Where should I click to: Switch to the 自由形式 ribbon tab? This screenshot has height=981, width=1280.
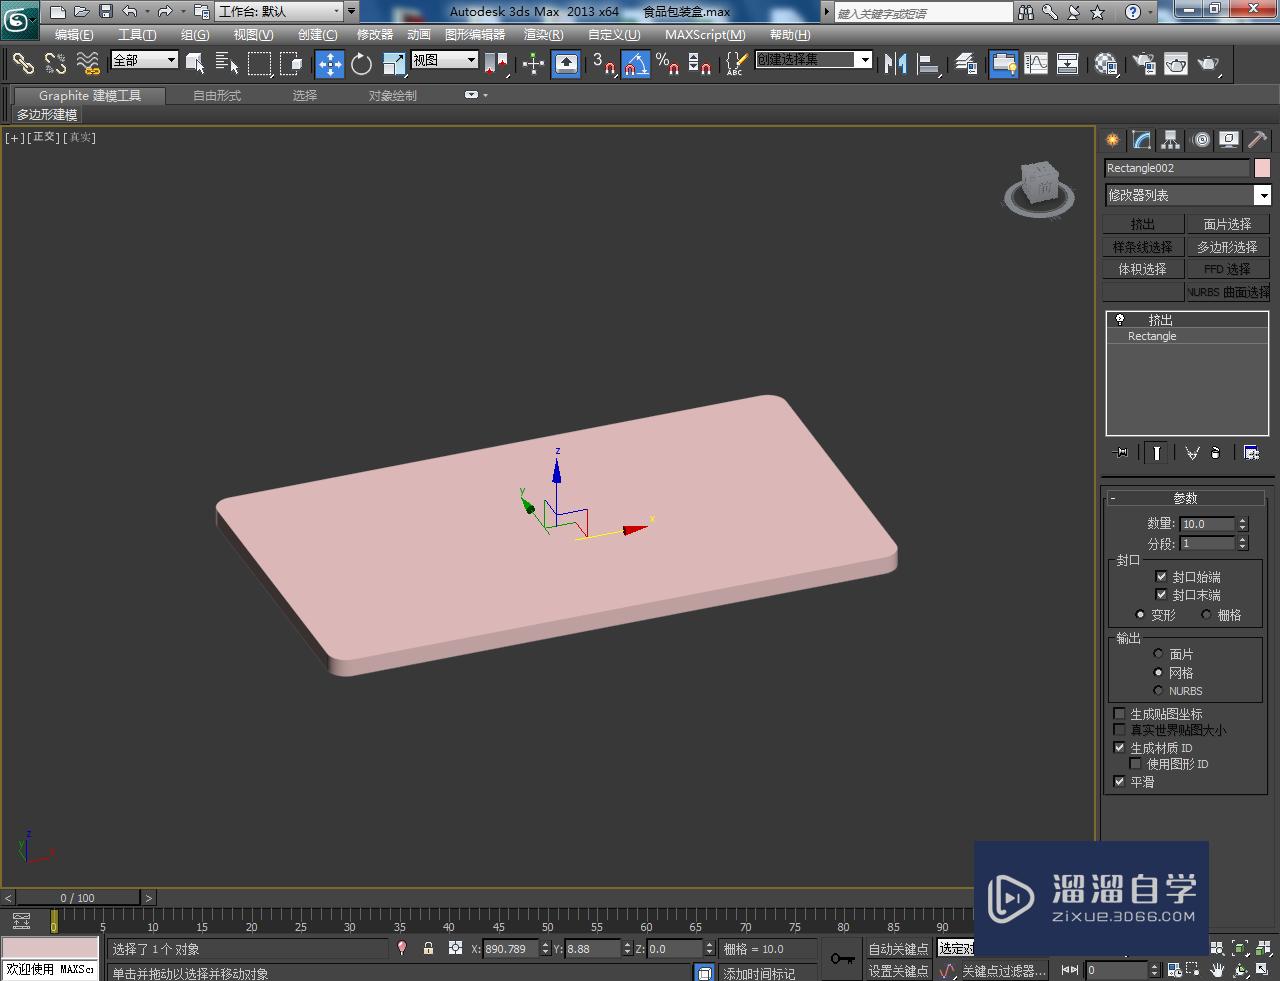point(217,96)
